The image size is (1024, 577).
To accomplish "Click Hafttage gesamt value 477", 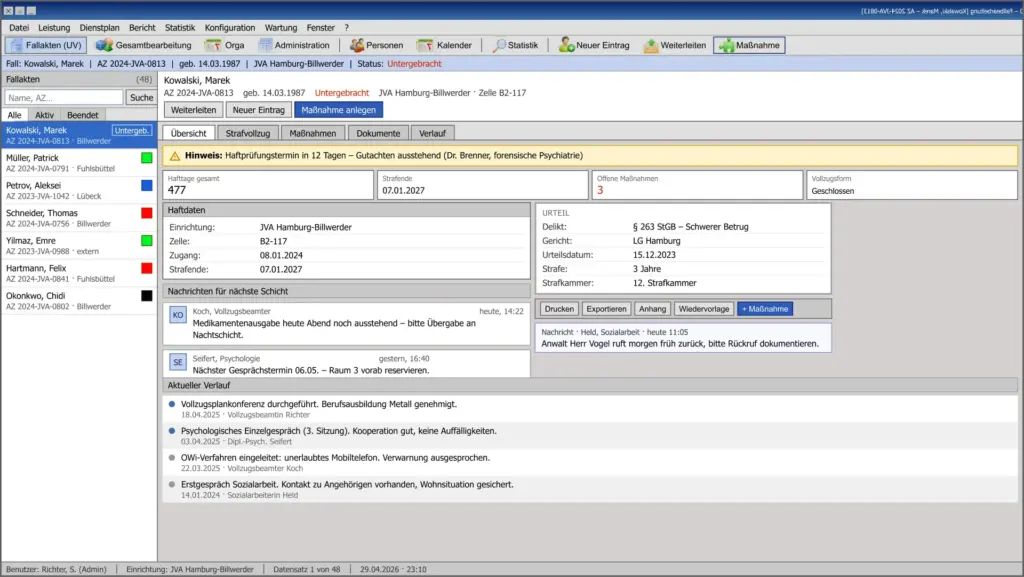I will point(177,190).
